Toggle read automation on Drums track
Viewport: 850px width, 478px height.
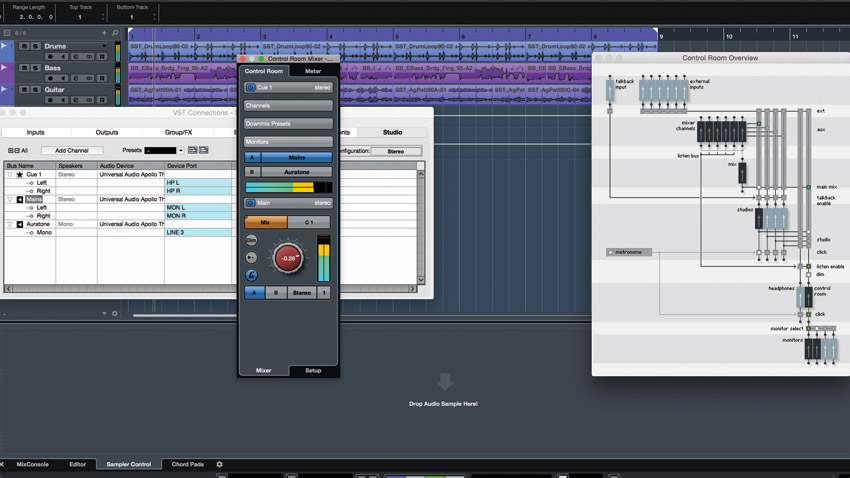point(101,56)
